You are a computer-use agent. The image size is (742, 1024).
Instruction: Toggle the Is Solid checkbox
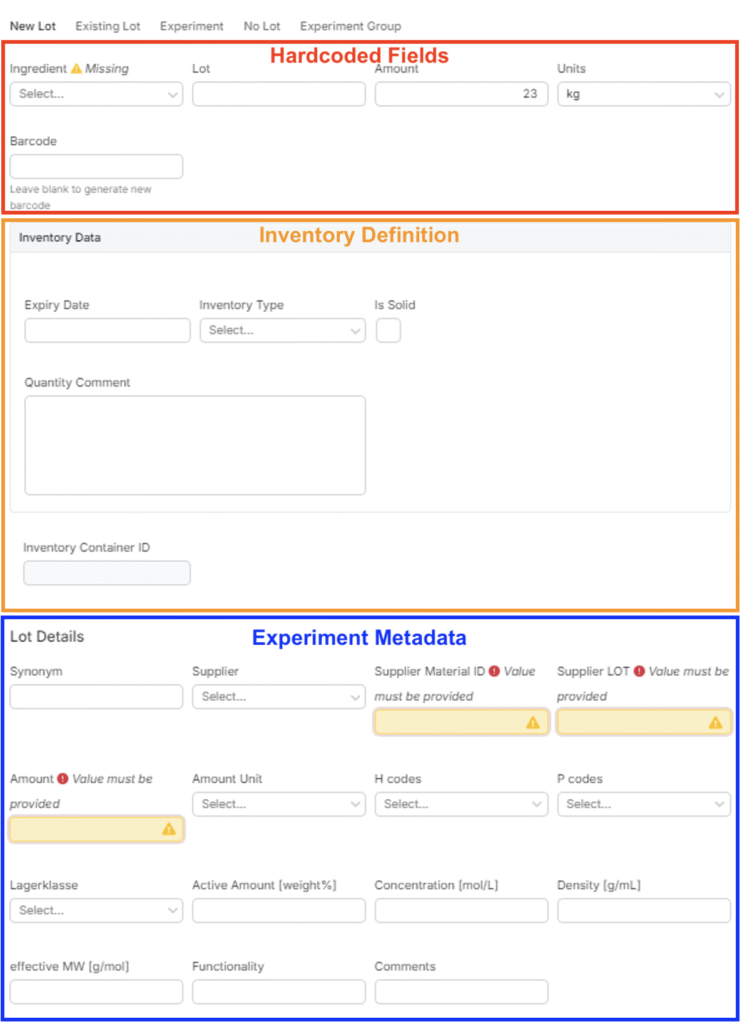click(x=388, y=330)
